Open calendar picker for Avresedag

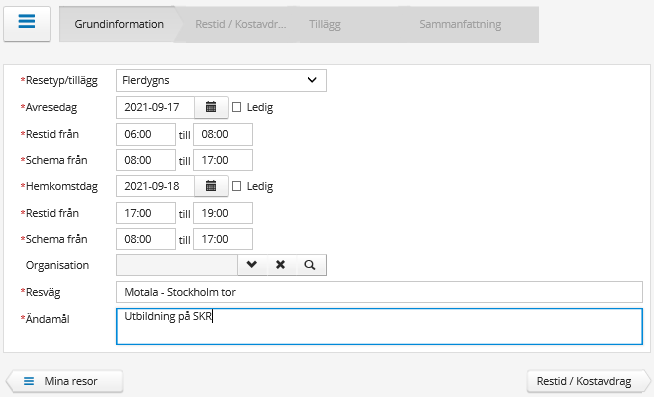(211, 107)
